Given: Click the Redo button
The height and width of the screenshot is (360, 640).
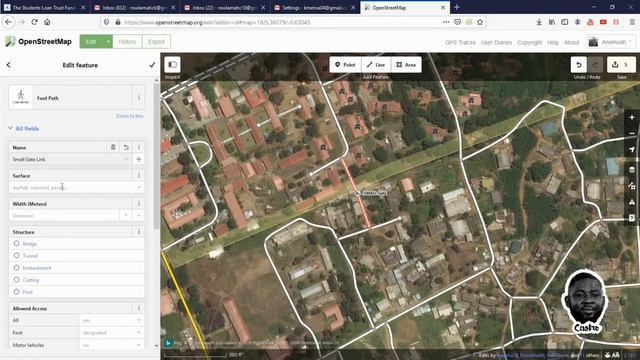Looking at the screenshot, I should pyautogui.click(x=595, y=64).
